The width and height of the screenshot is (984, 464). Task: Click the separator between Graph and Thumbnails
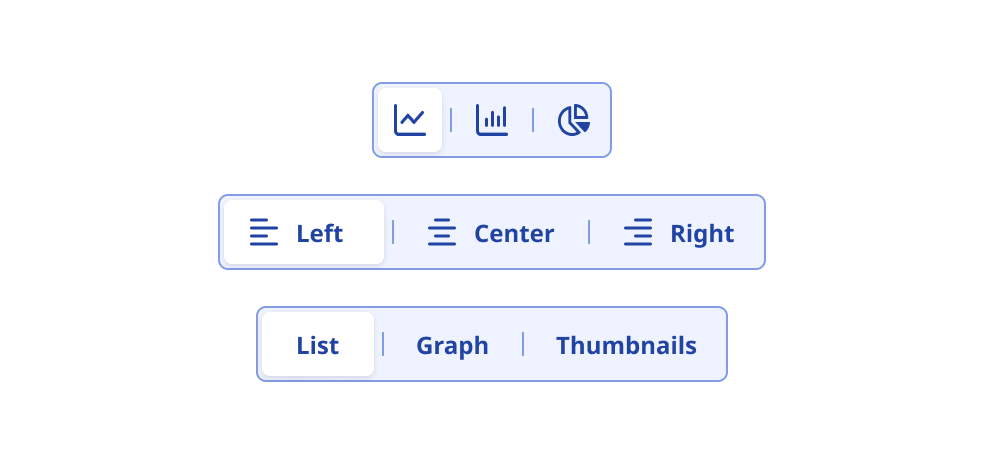[x=523, y=344]
